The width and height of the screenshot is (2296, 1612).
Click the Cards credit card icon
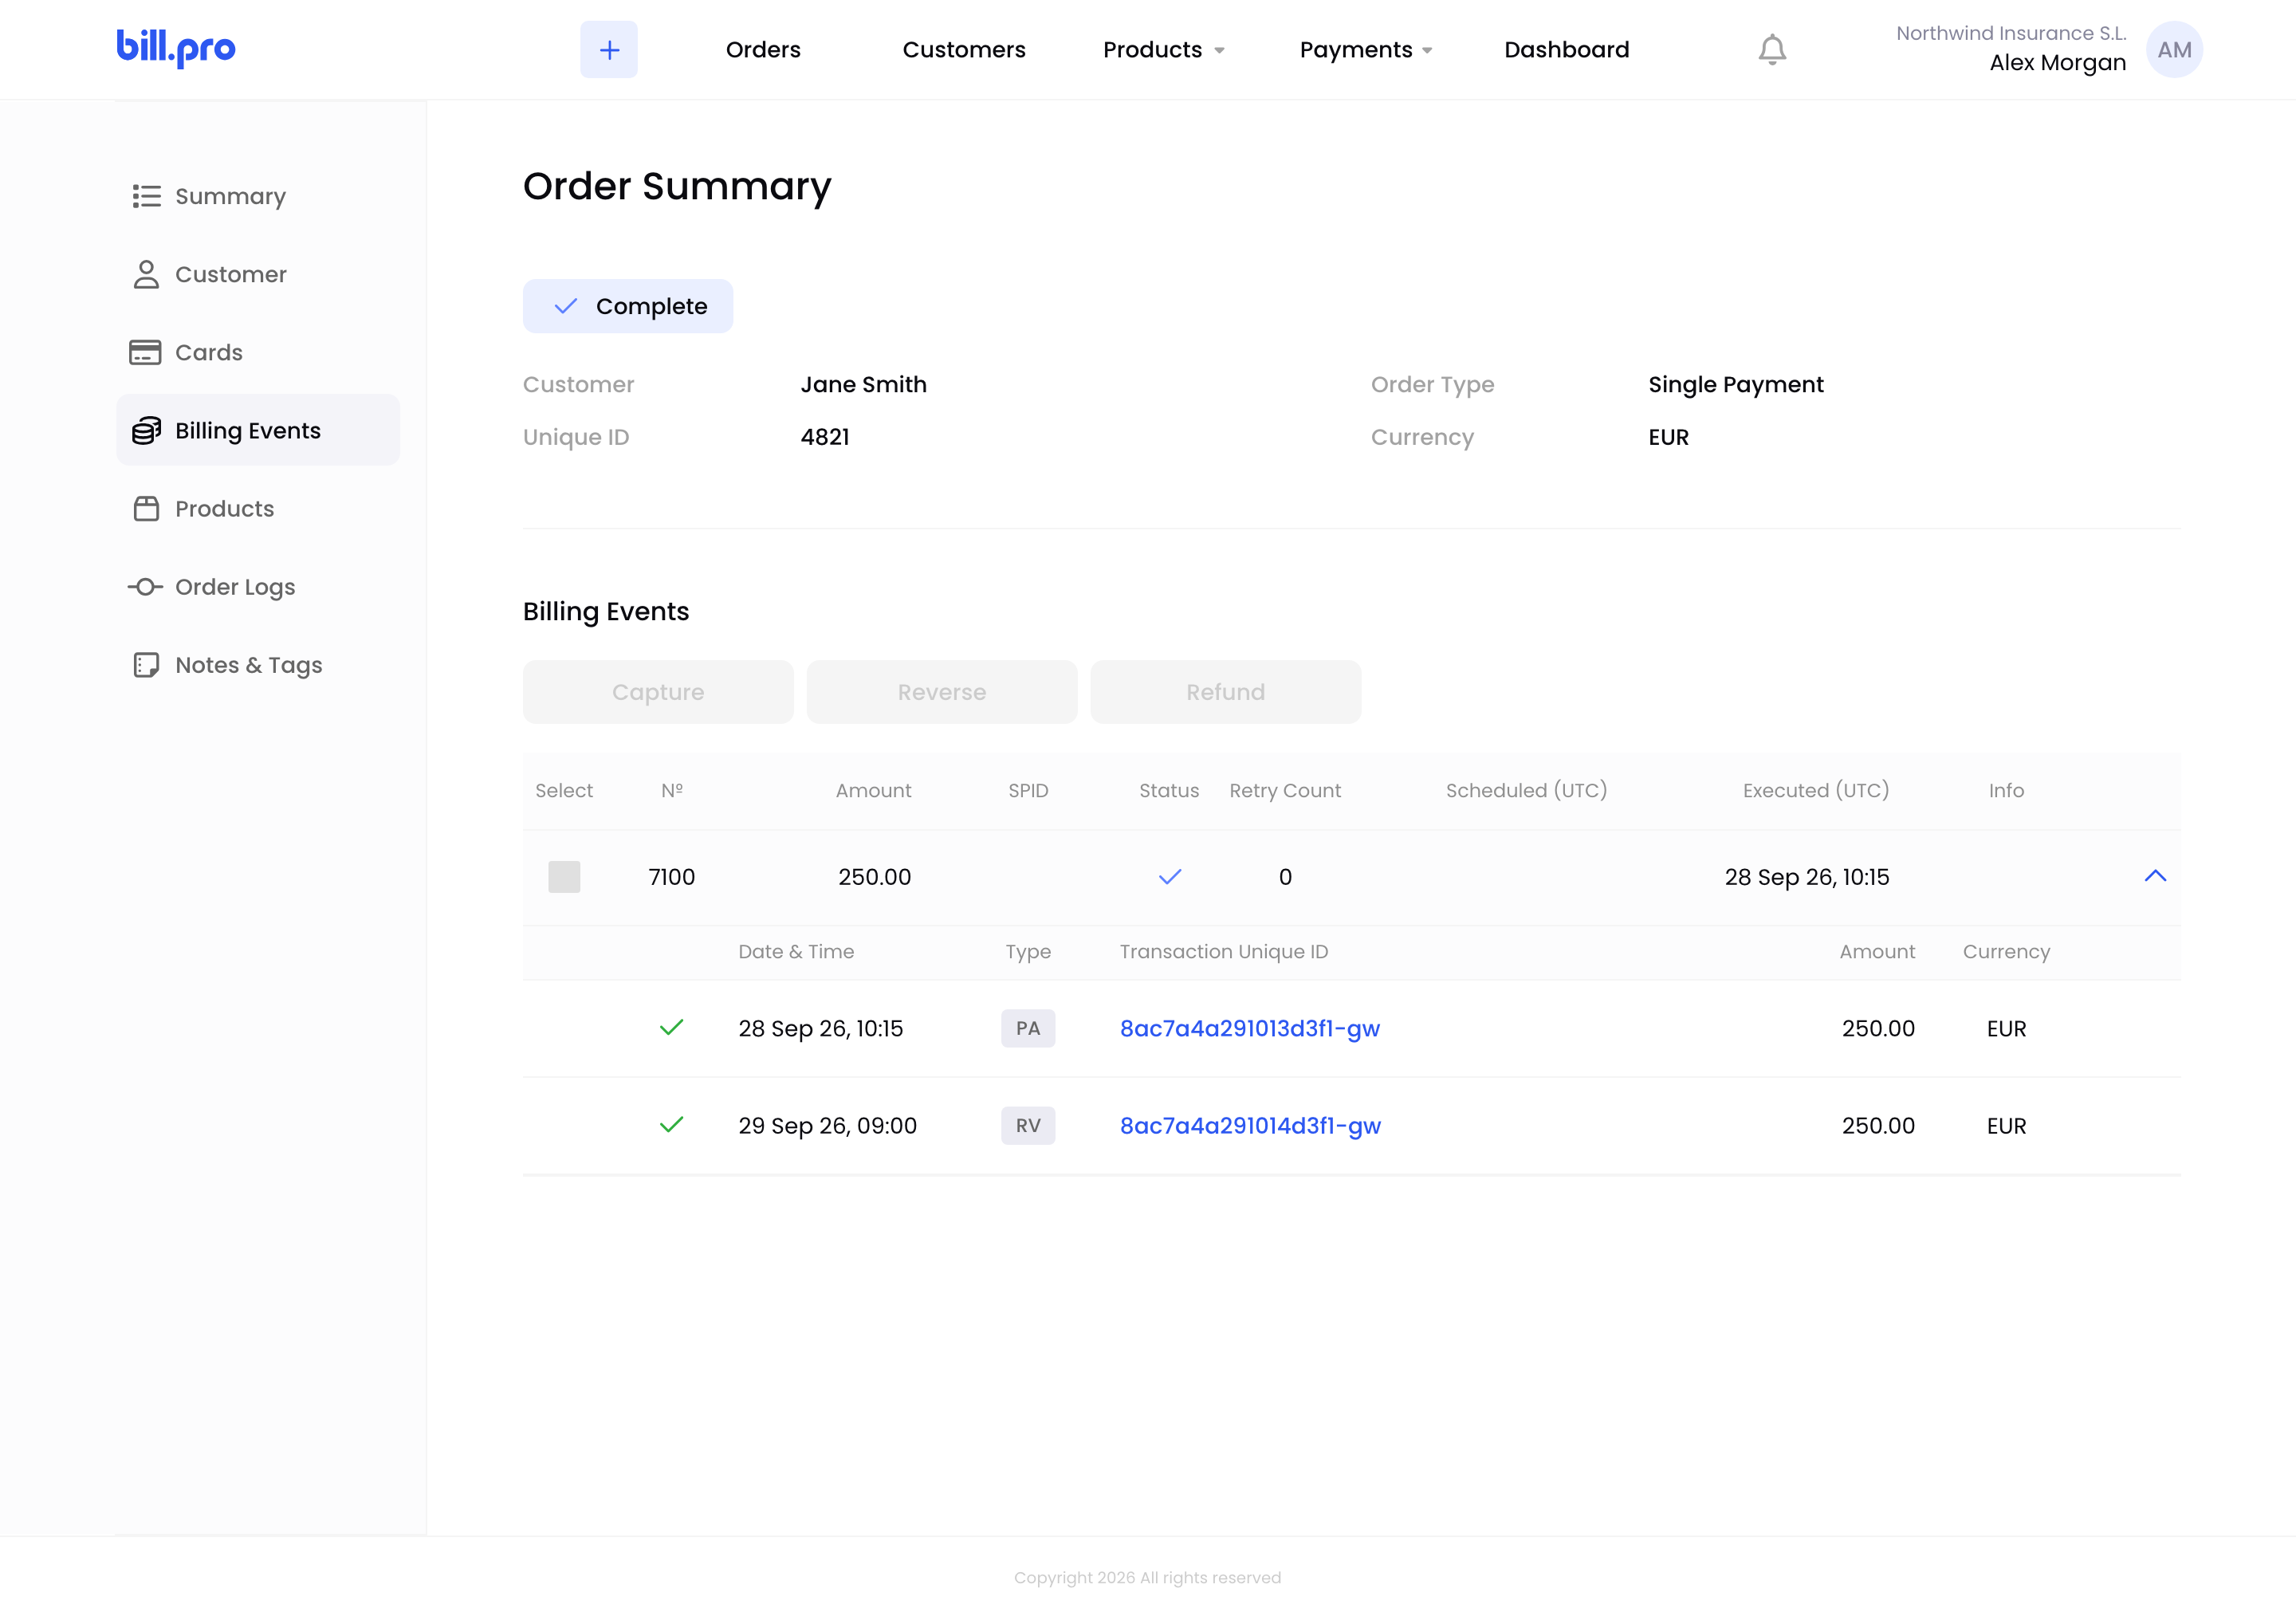coord(145,352)
